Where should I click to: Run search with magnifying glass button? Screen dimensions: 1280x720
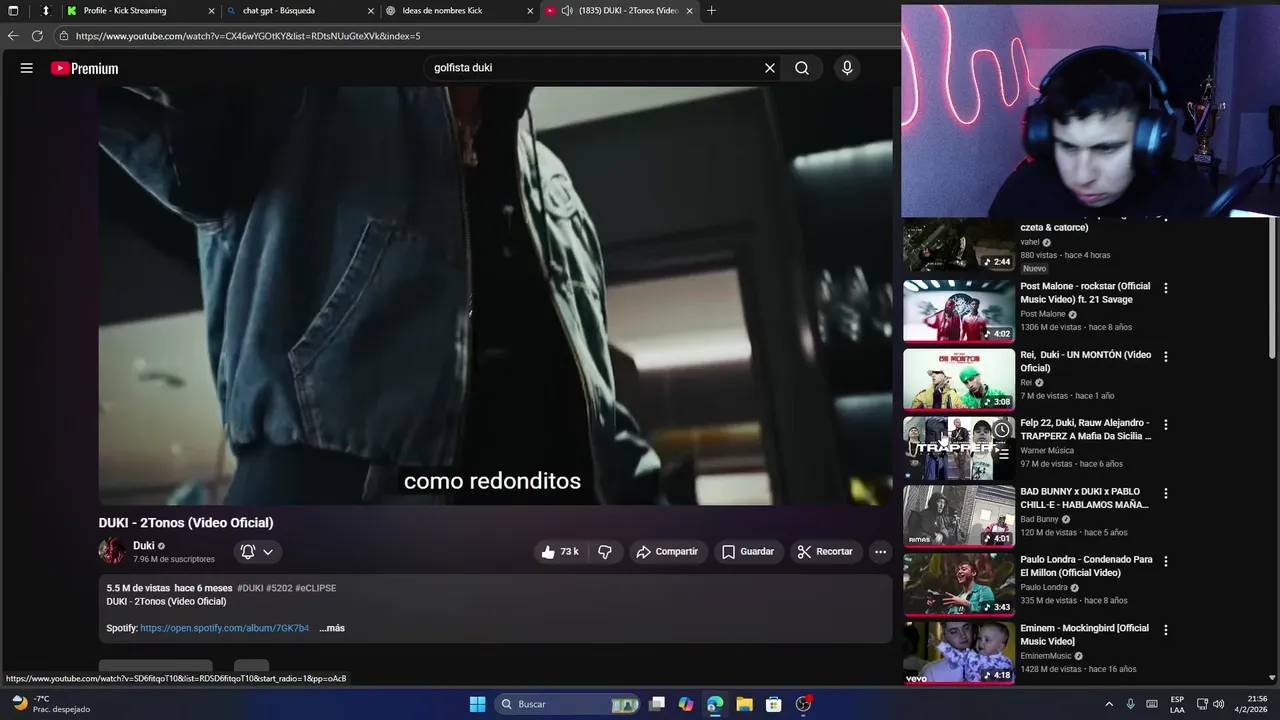(802, 68)
